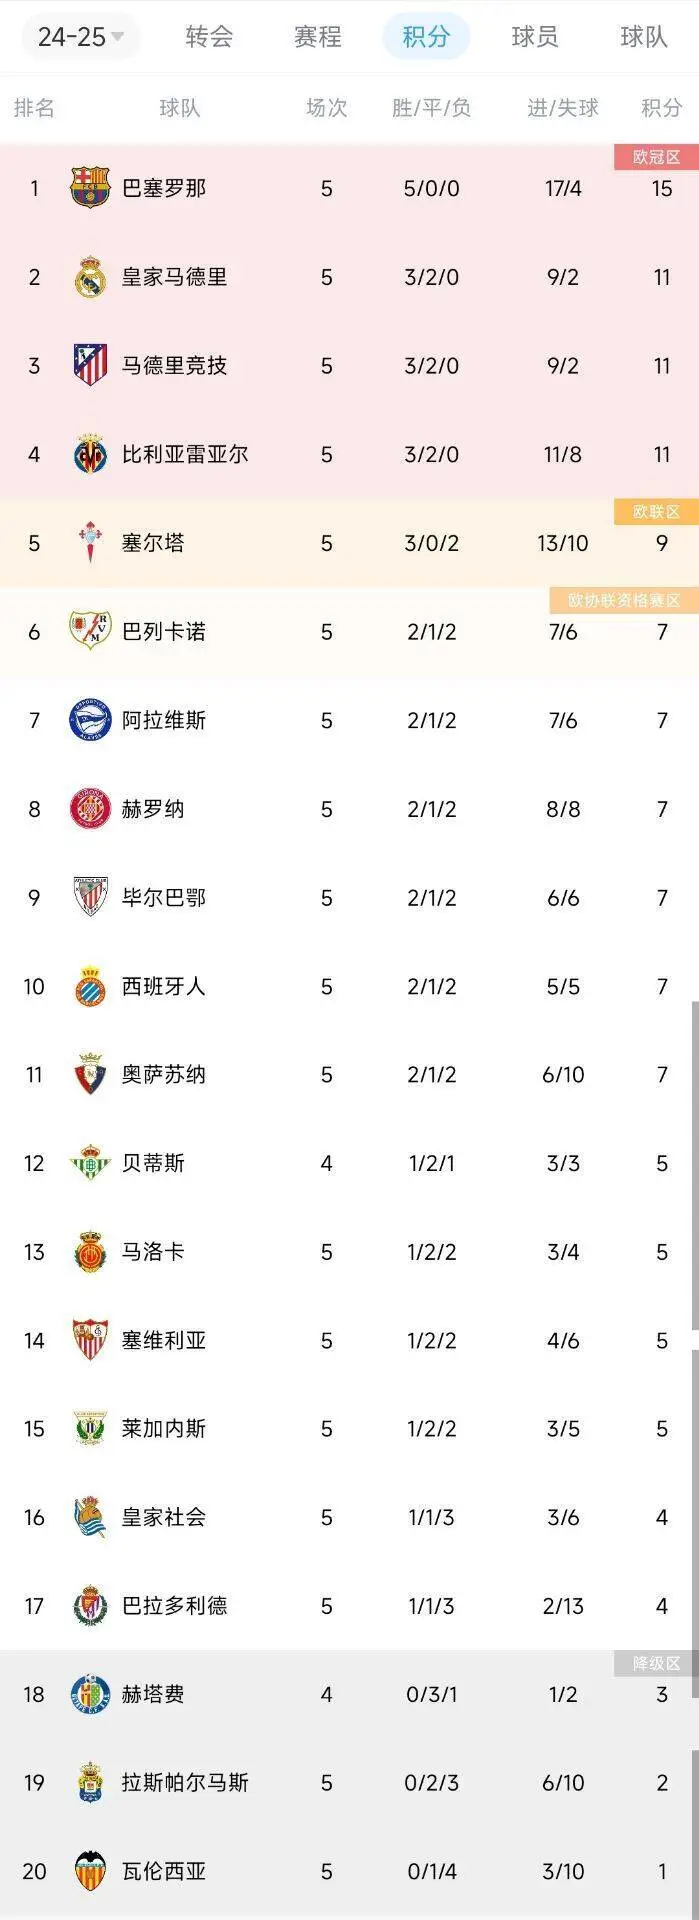Click the 积分 column header
The width and height of the screenshot is (699, 1920).
pyautogui.click(x=662, y=108)
